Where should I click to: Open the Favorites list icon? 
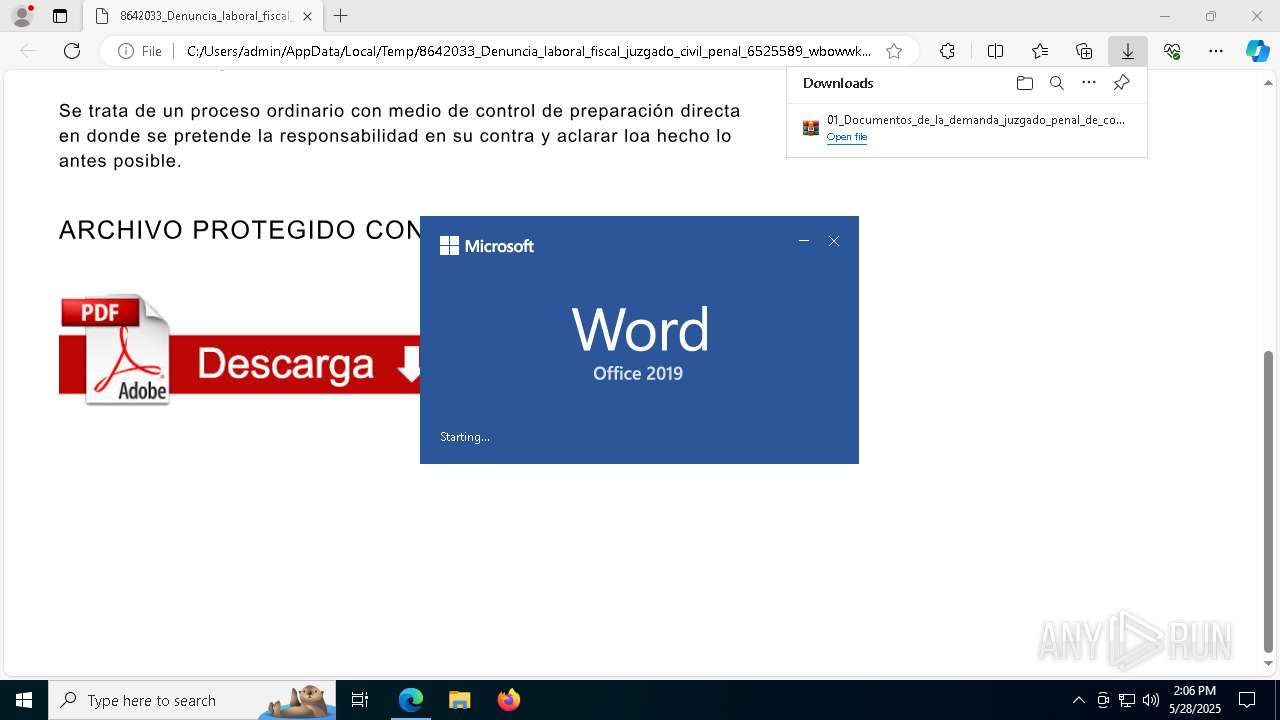click(1040, 51)
